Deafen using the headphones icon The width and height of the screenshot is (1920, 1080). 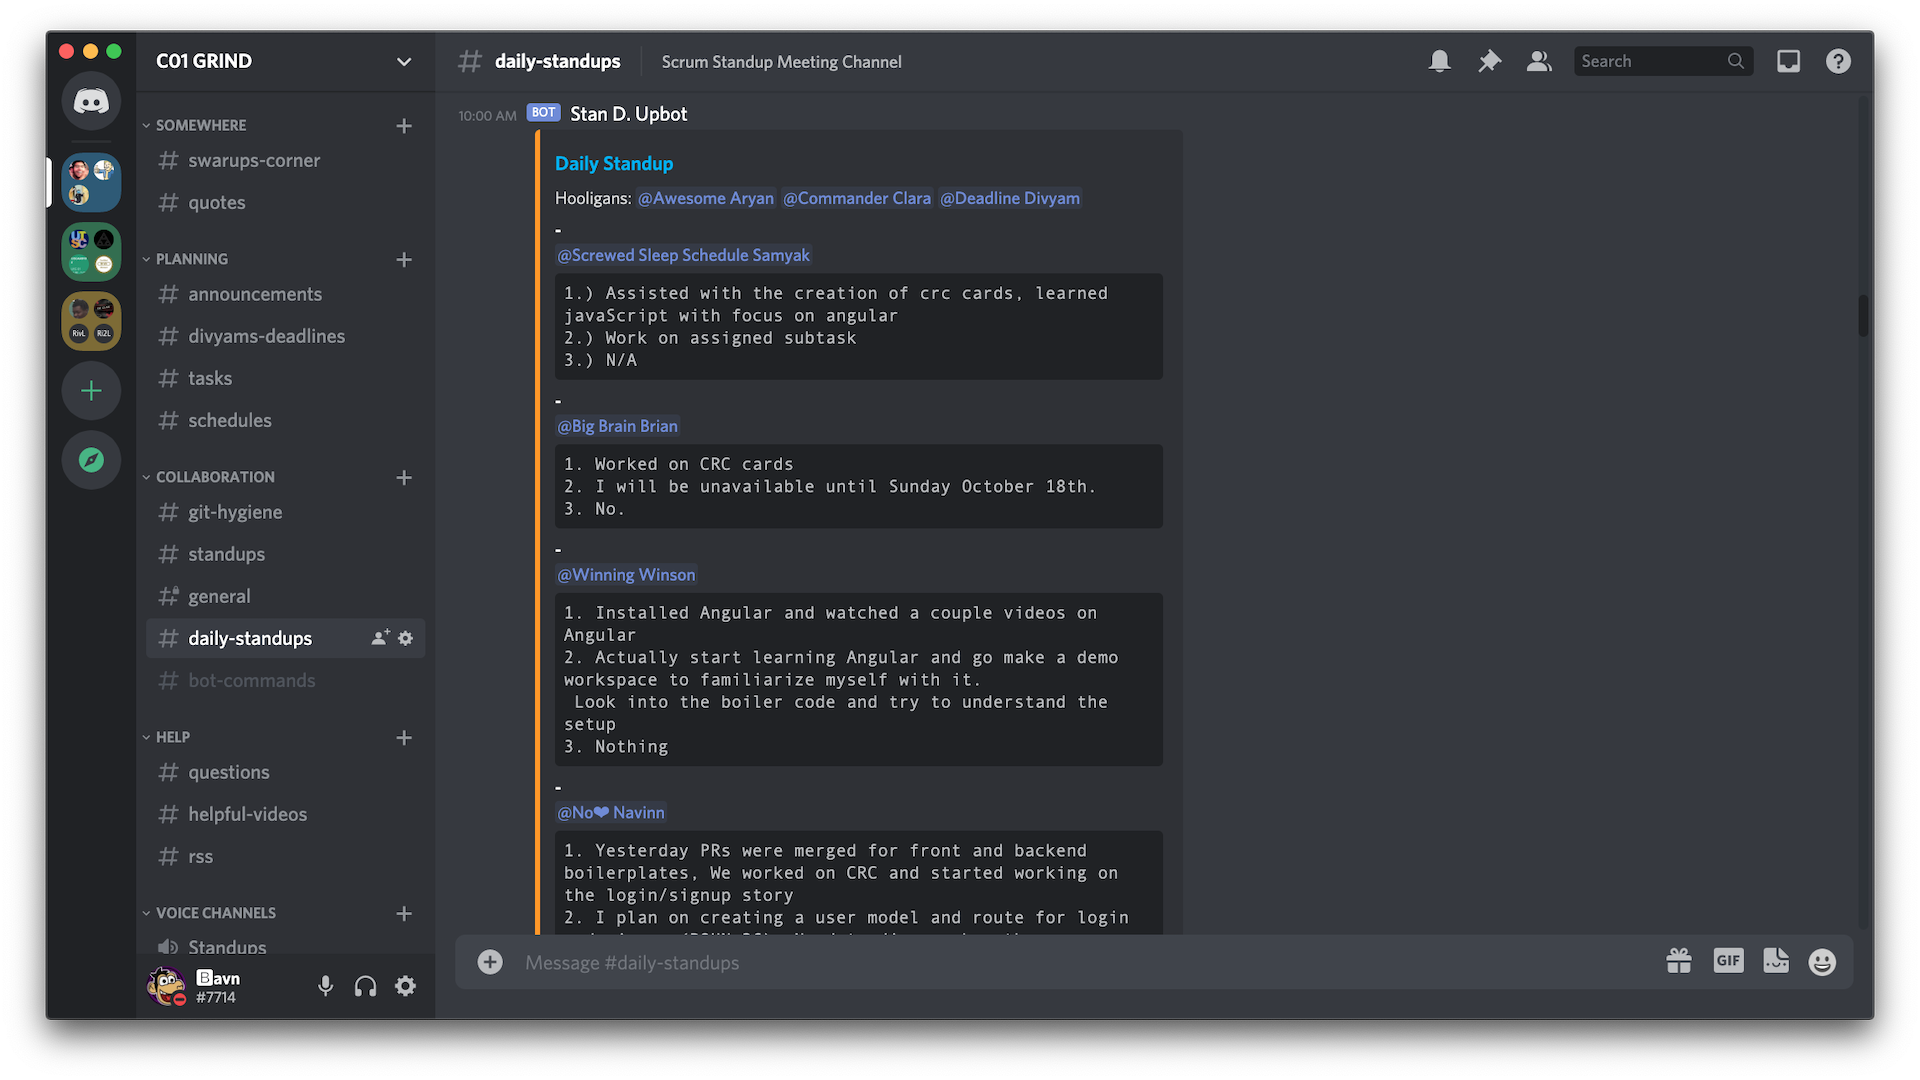coord(365,986)
